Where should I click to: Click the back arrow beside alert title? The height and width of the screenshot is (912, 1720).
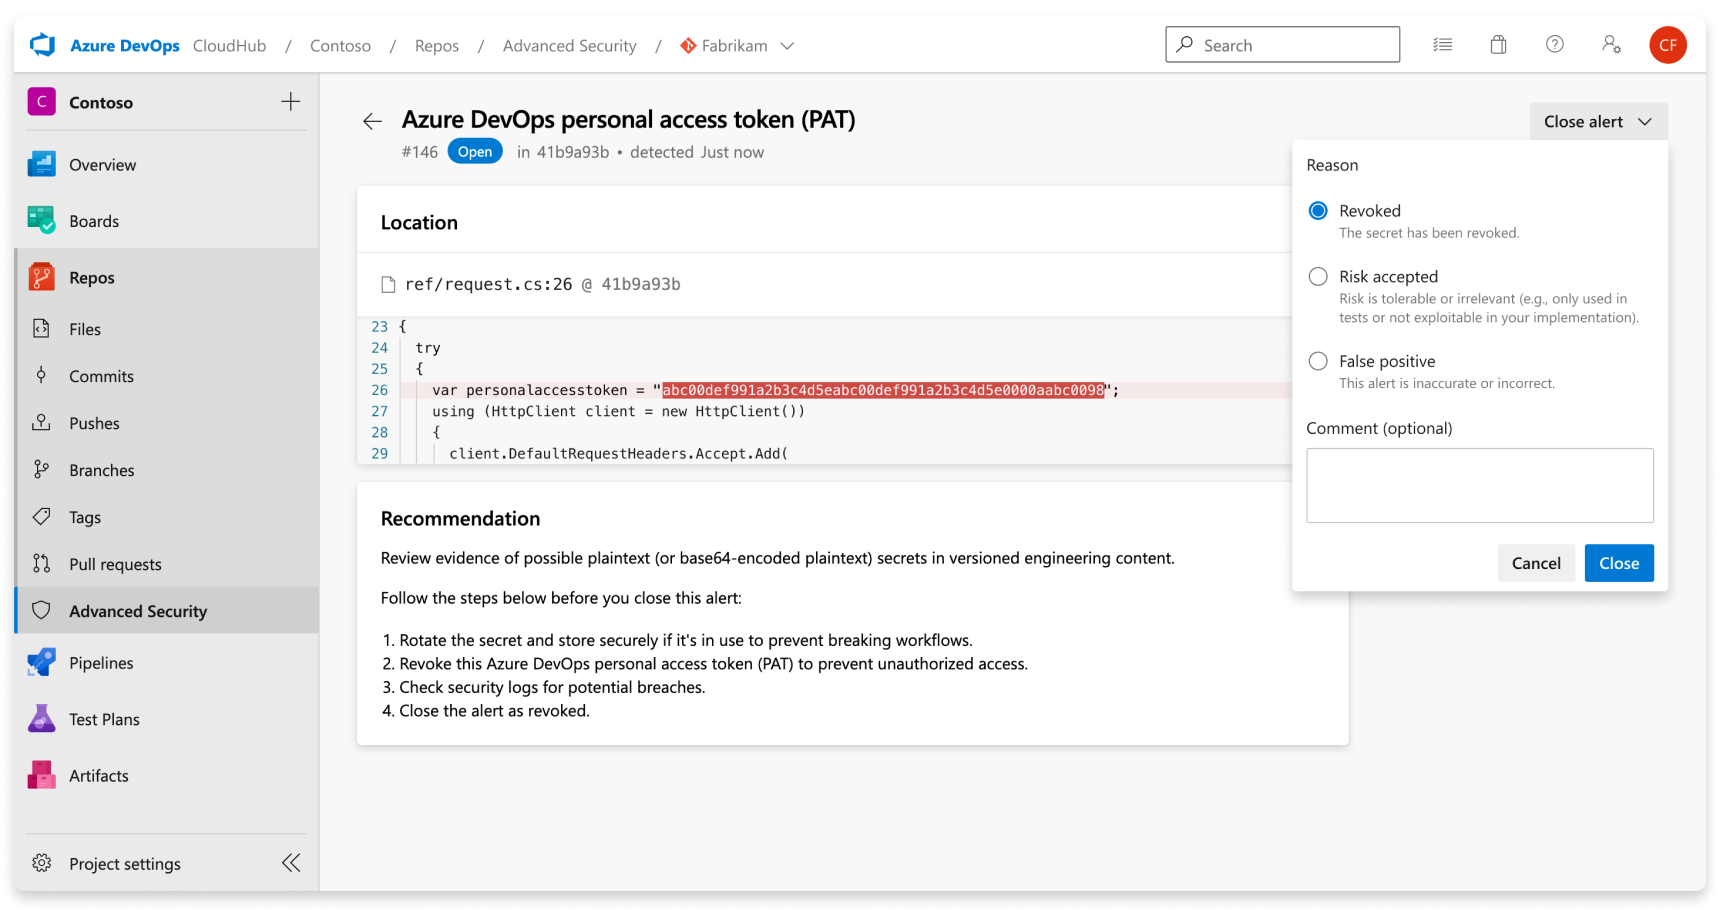tap(372, 122)
